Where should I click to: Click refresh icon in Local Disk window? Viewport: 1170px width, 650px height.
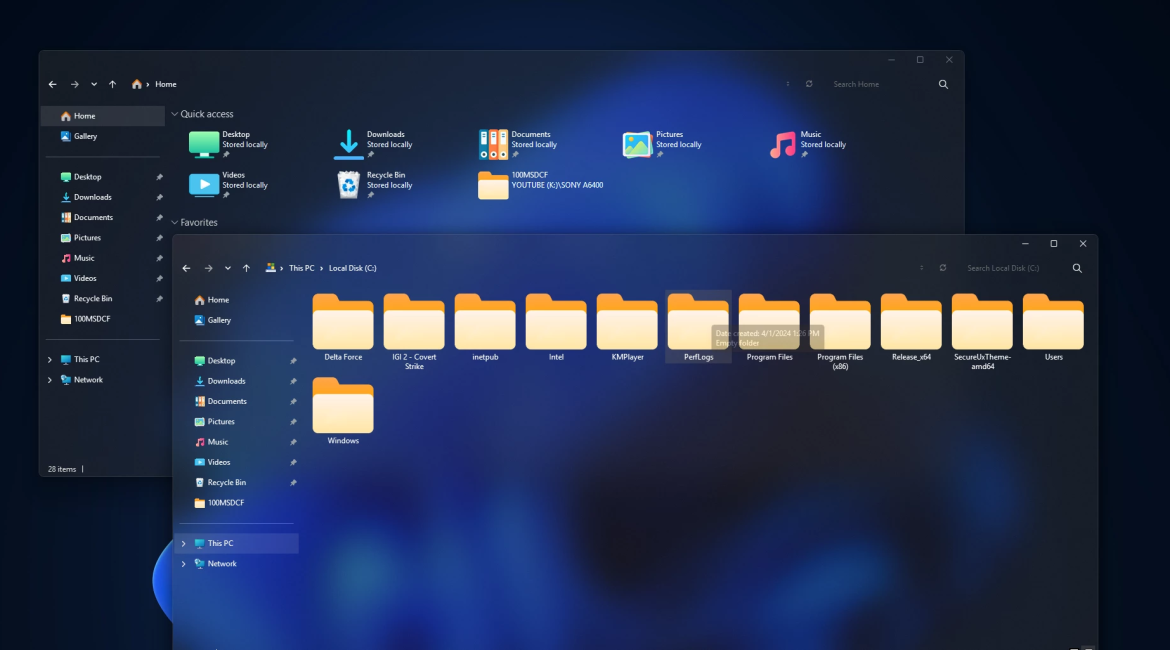[943, 268]
